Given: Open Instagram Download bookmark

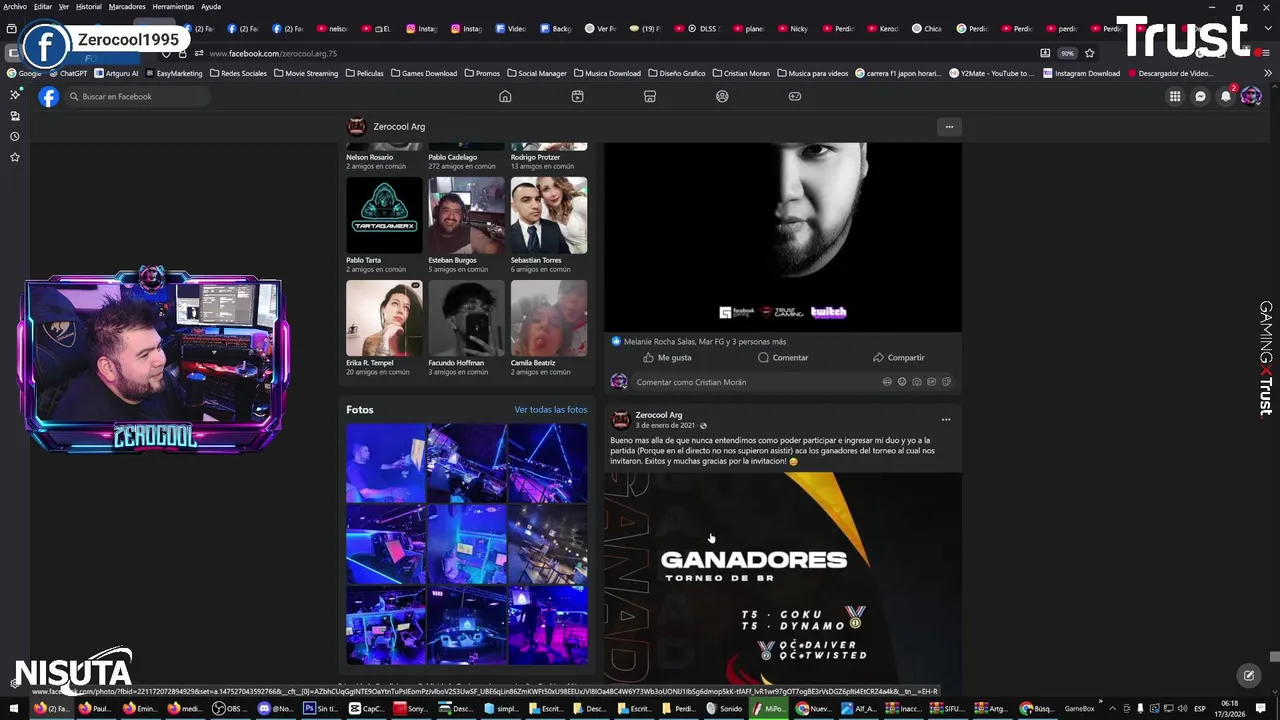Looking at the screenshot, I should click(x=1081, y=73).
